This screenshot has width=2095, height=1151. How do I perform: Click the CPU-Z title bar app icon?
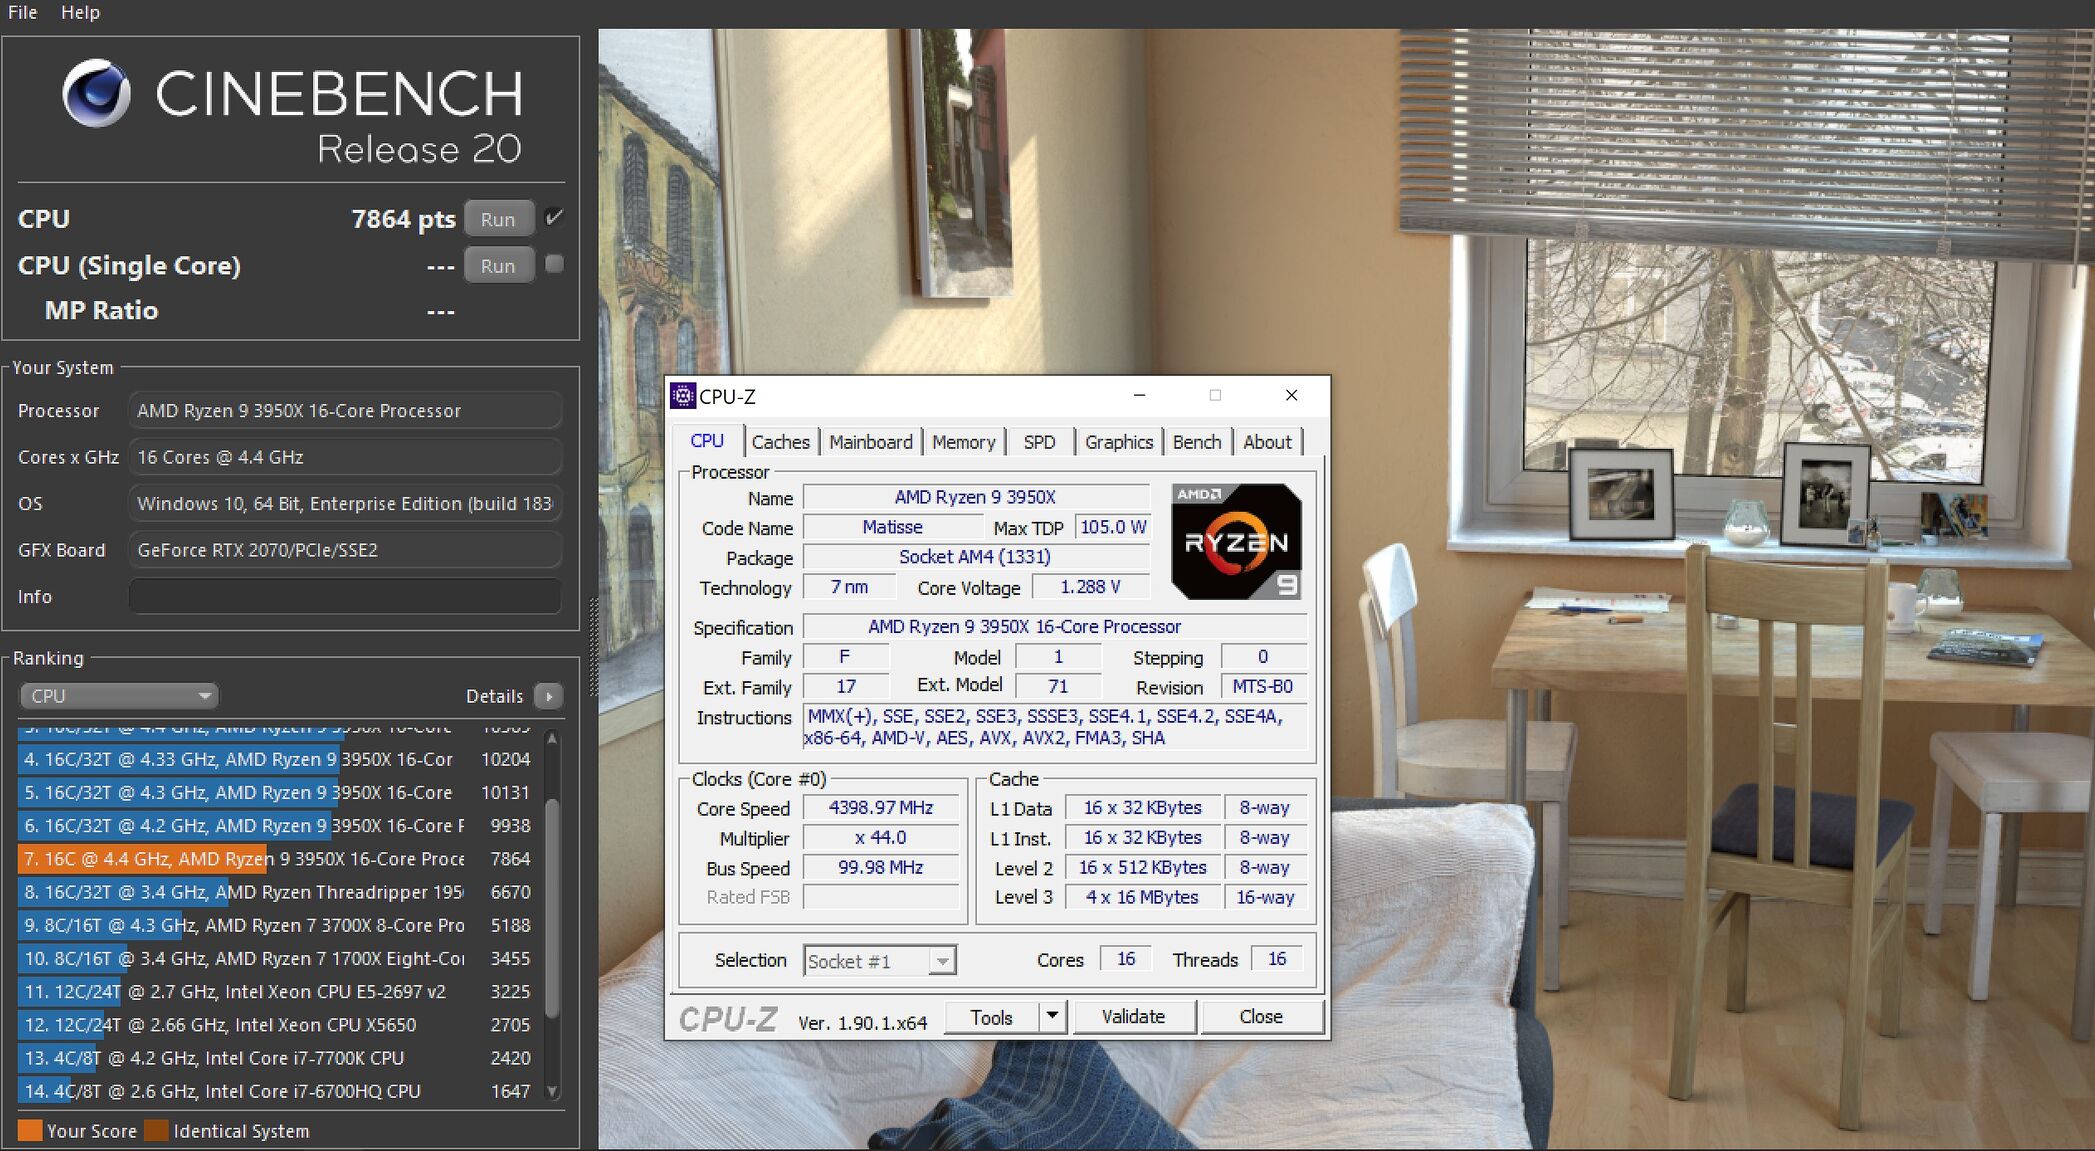(x=683, y=396)
